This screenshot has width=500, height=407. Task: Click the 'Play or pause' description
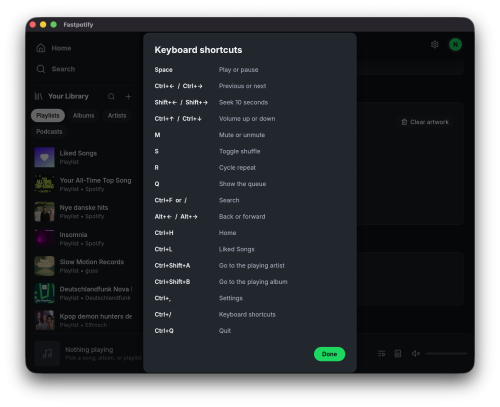[x=238, y=70]
